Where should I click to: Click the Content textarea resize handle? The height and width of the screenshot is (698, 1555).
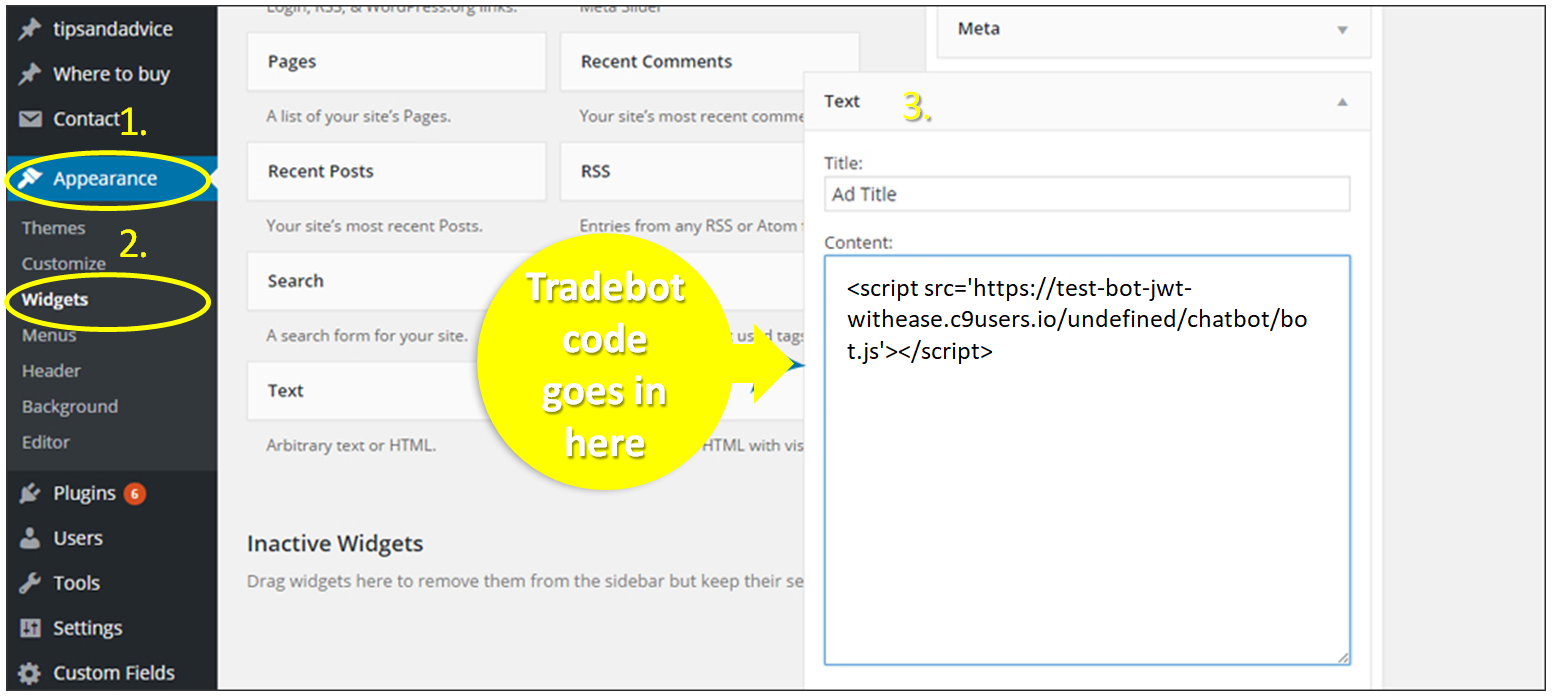click(x=1342, y=657)
